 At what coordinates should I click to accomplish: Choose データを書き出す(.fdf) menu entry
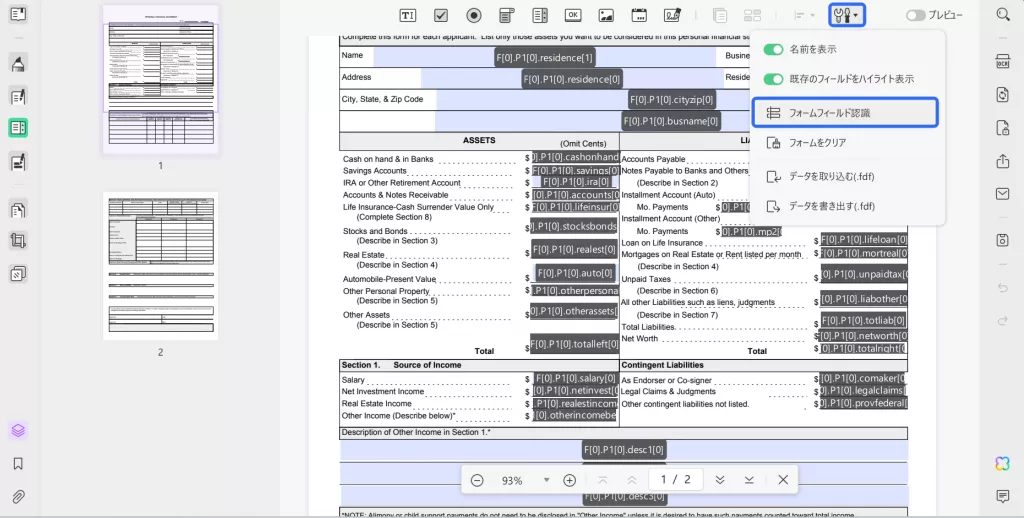pyautogui.click(x=845, y=206)
